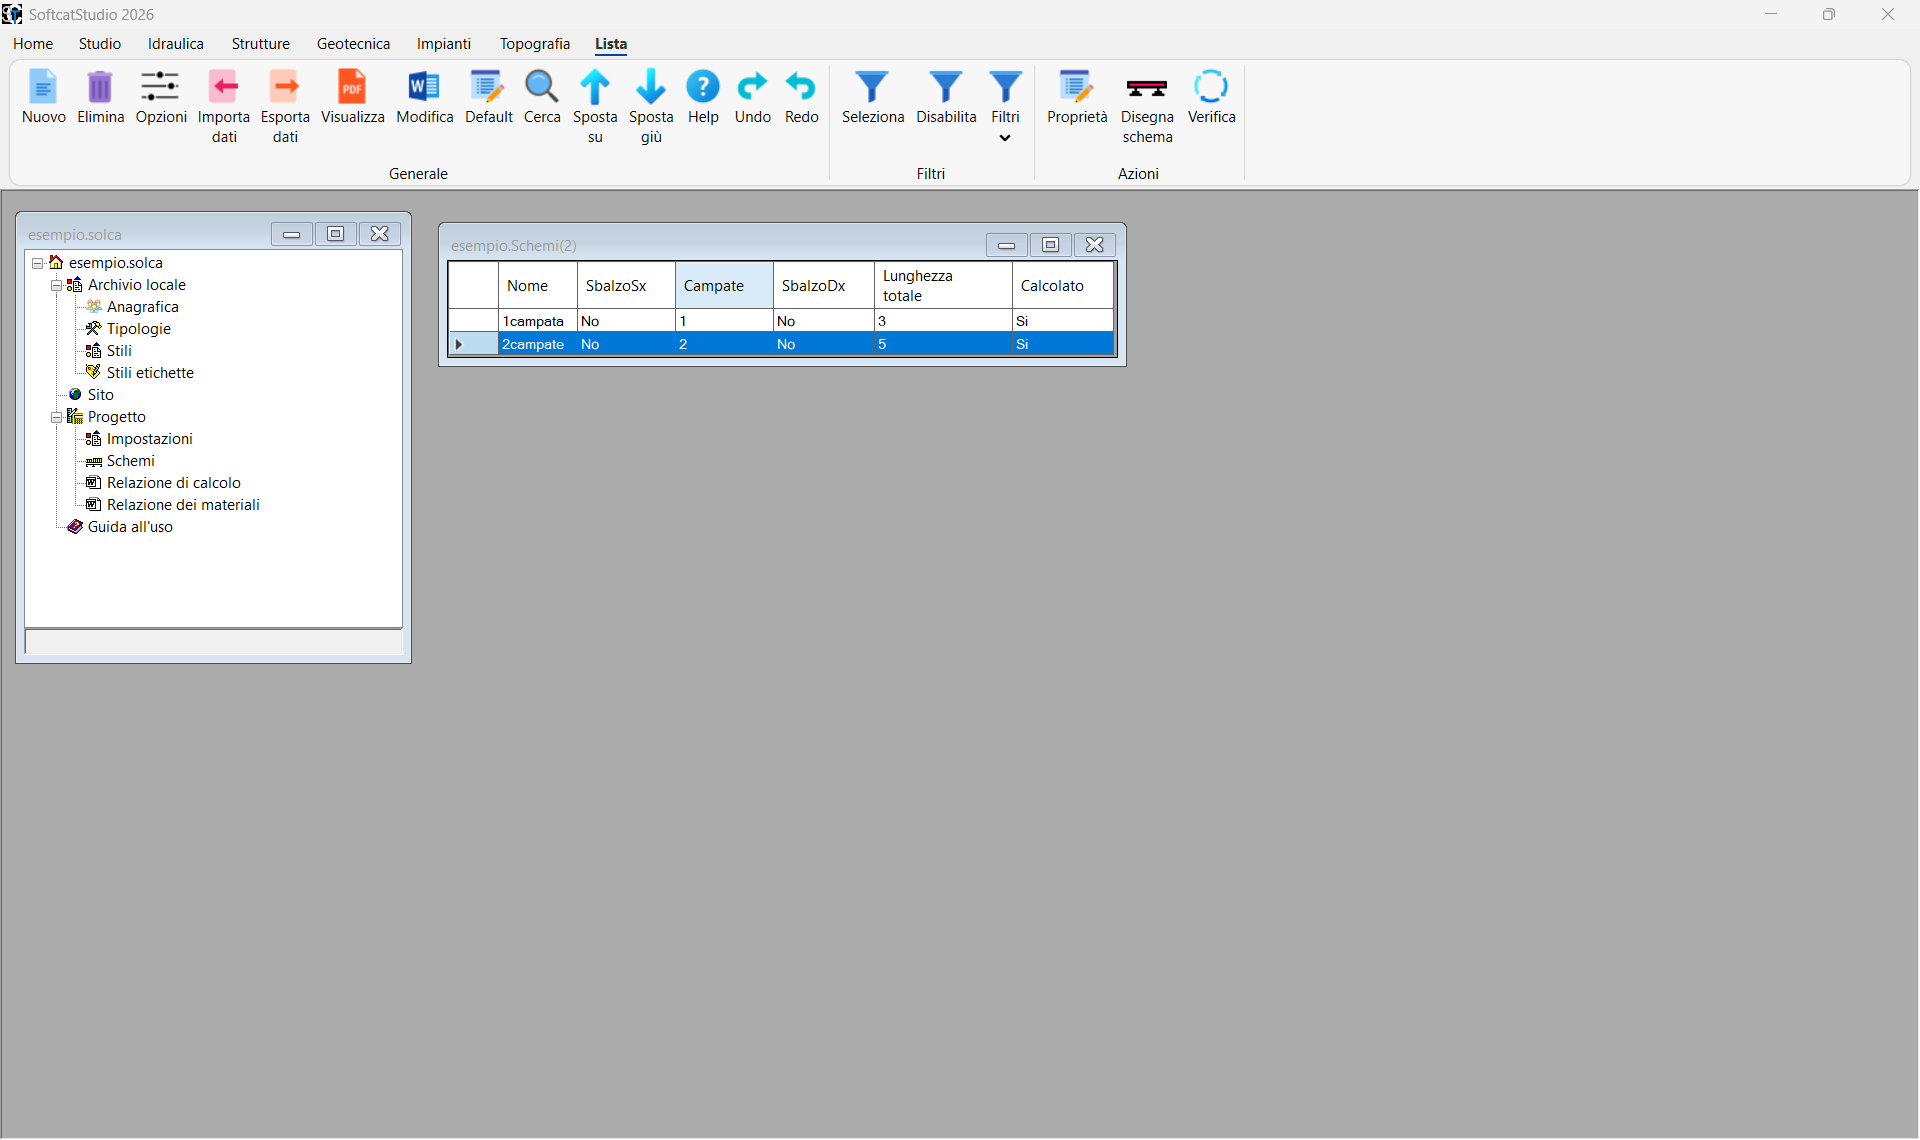The height and width of the screenshot is (1140, 1920).
Task: Select the 1campata row name cell
Action: 538,321
